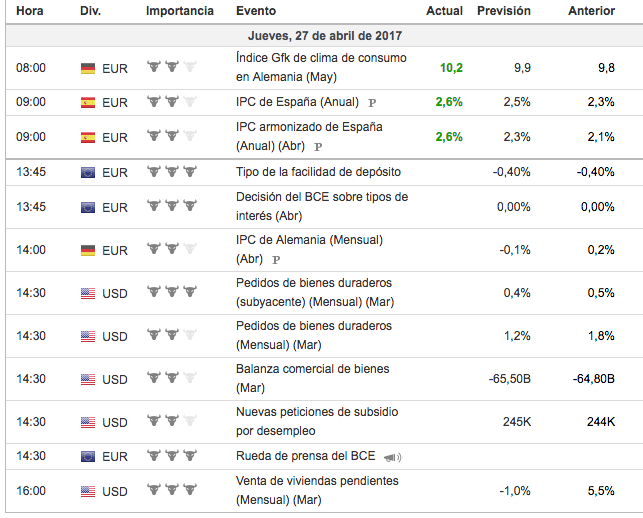This screenshot has width=643, height=518.
Task: Click the P icon next to IPC de Alemania (Abr)
Action: tap(276, 259)
